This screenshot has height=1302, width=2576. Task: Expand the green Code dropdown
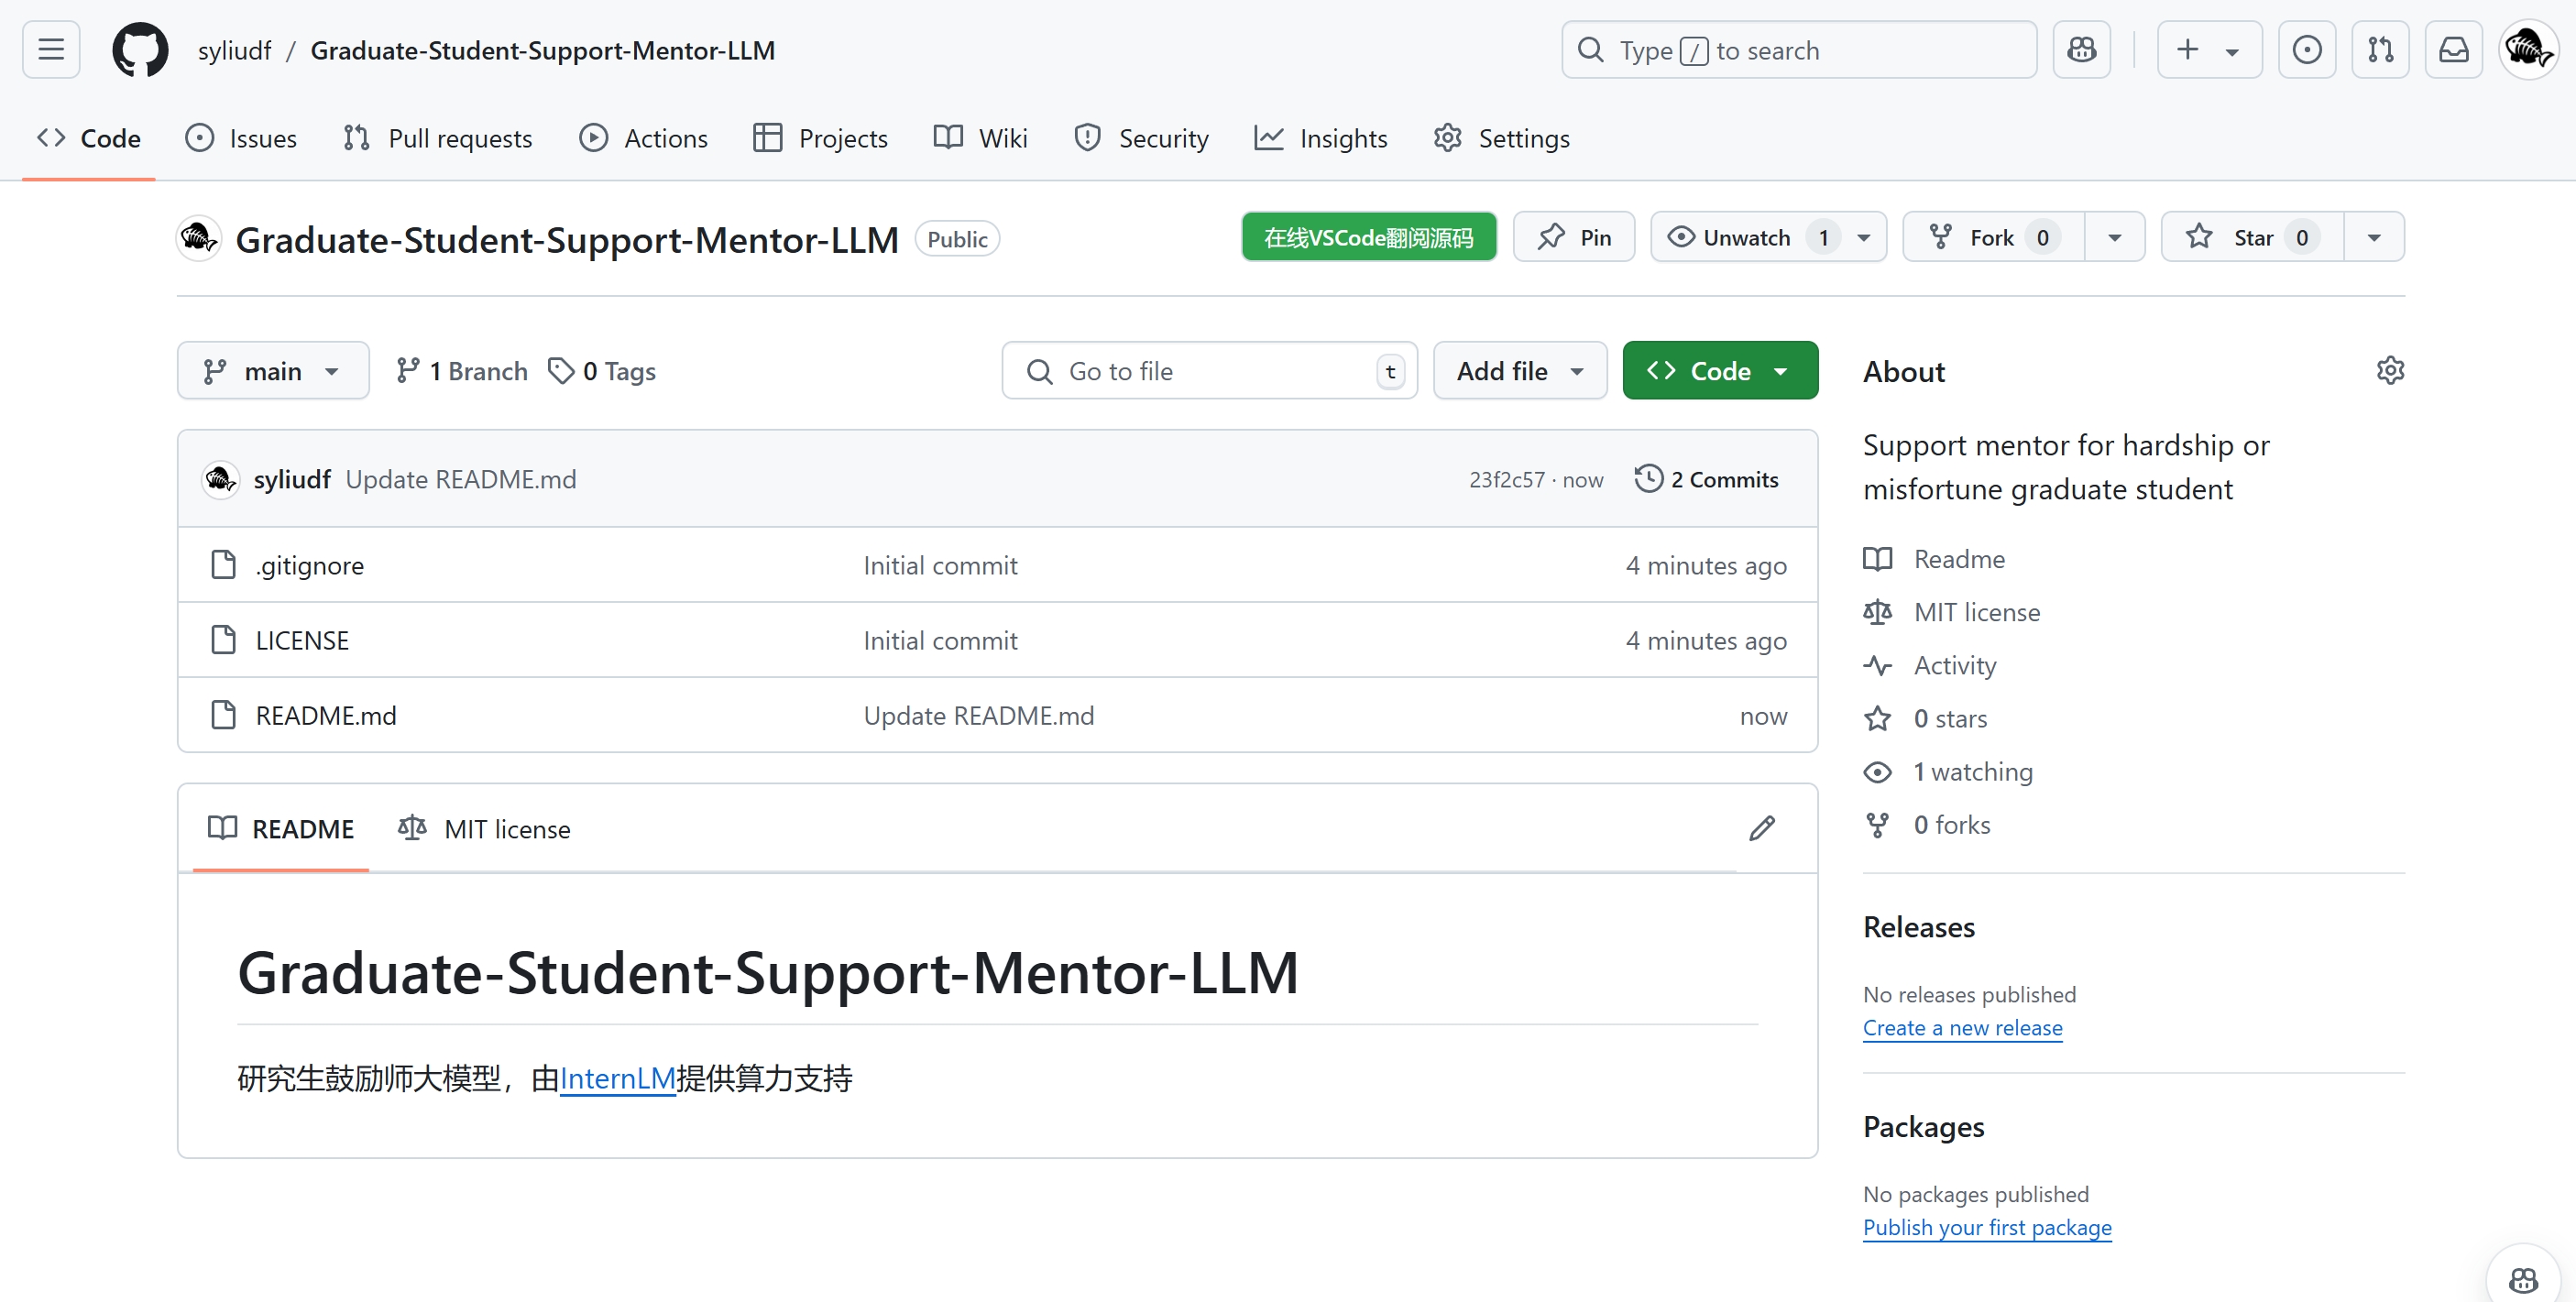coord(1719,371)
